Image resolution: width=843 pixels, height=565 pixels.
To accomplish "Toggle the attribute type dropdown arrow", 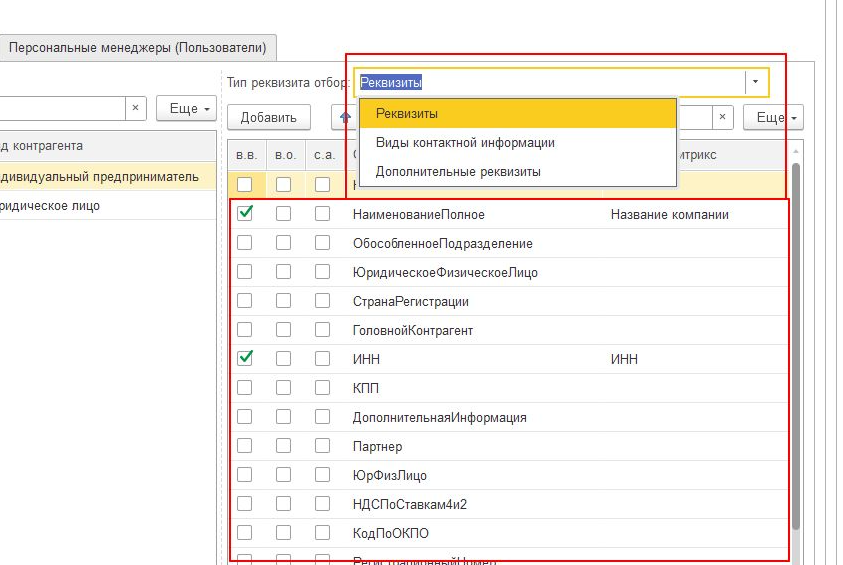I will (756, 82).
